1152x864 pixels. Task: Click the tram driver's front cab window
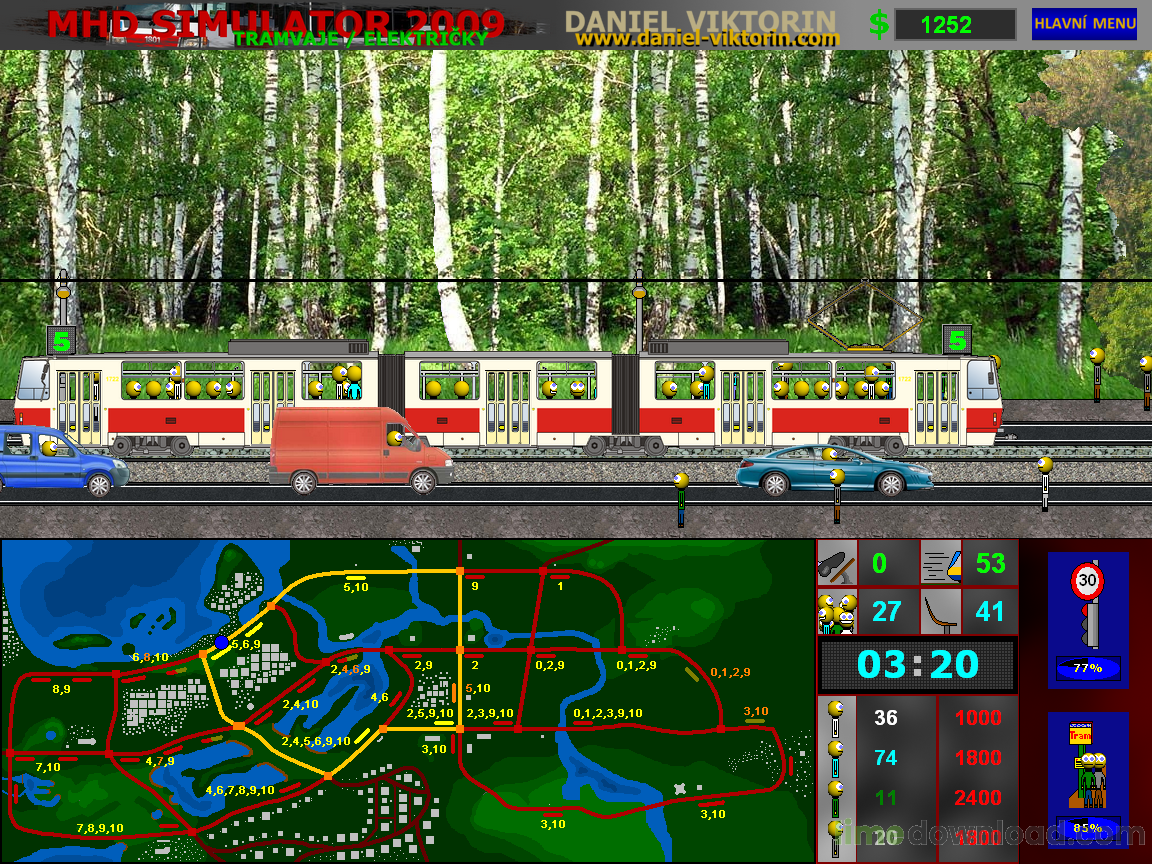(982, 378)
